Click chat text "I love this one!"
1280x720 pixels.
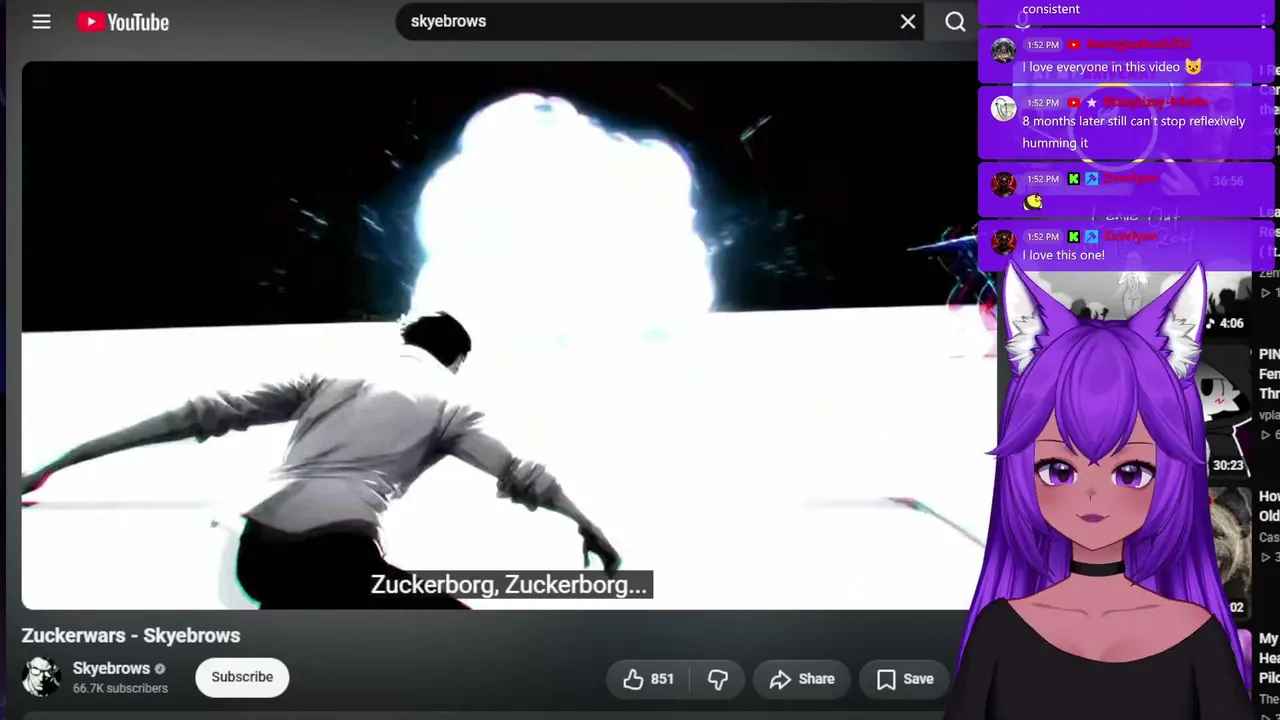point(1063,255)
